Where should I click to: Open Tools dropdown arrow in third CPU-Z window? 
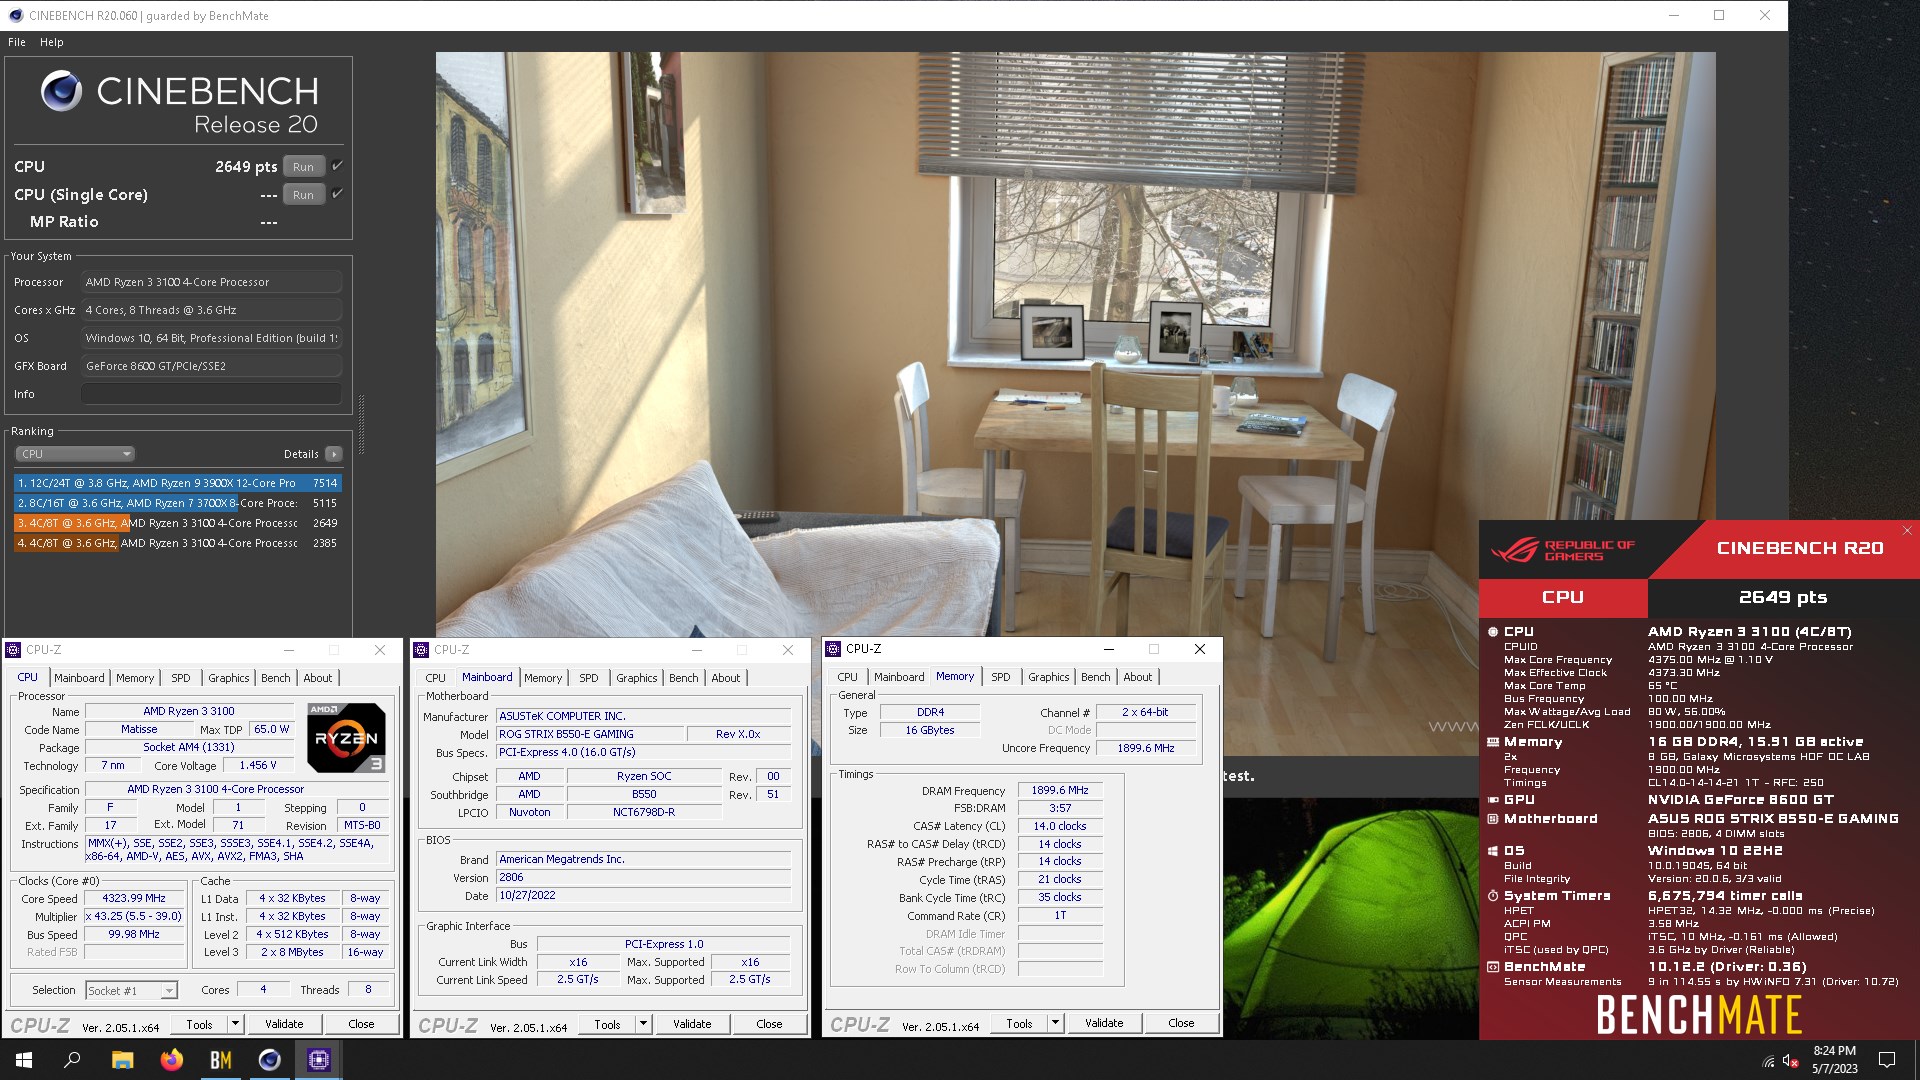1055,1023
